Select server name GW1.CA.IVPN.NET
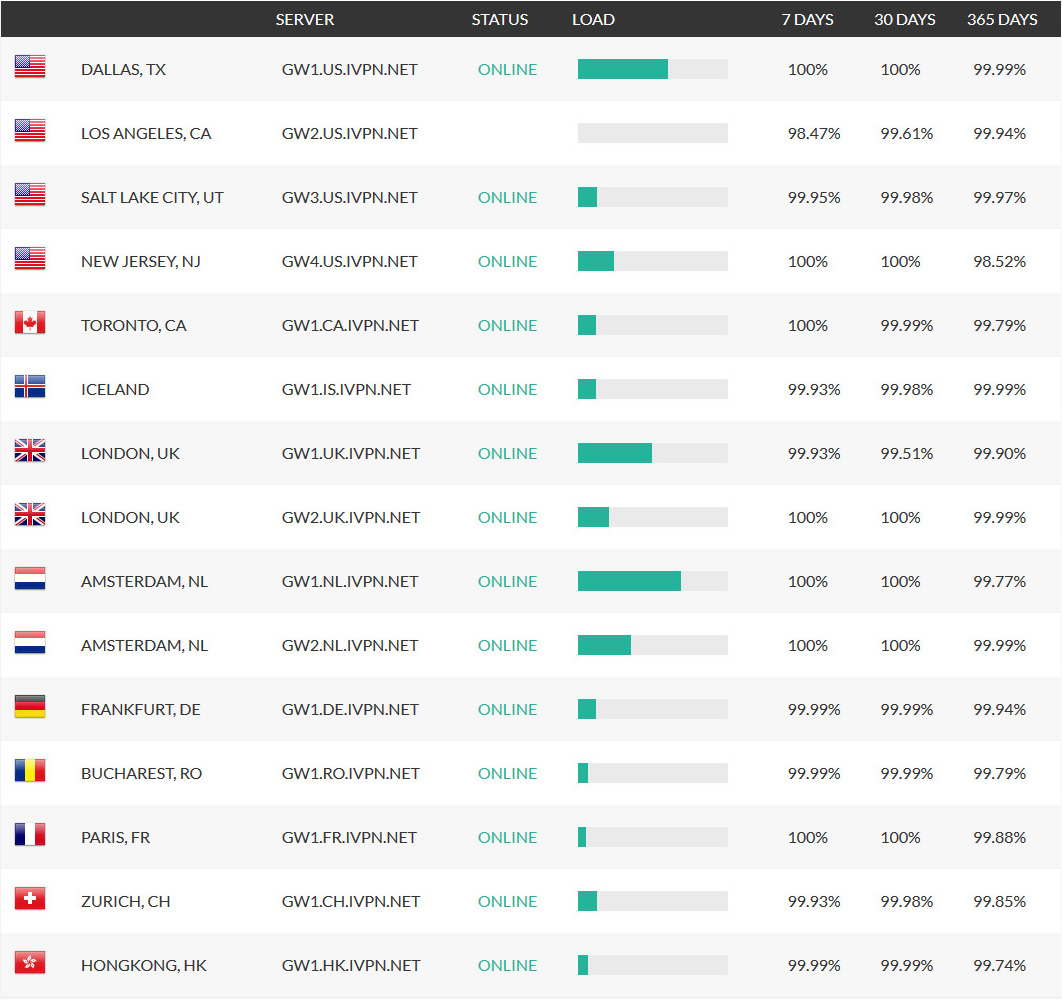Image resolution: width=1062 pixels, height=1000 pixels. (350, 326)
